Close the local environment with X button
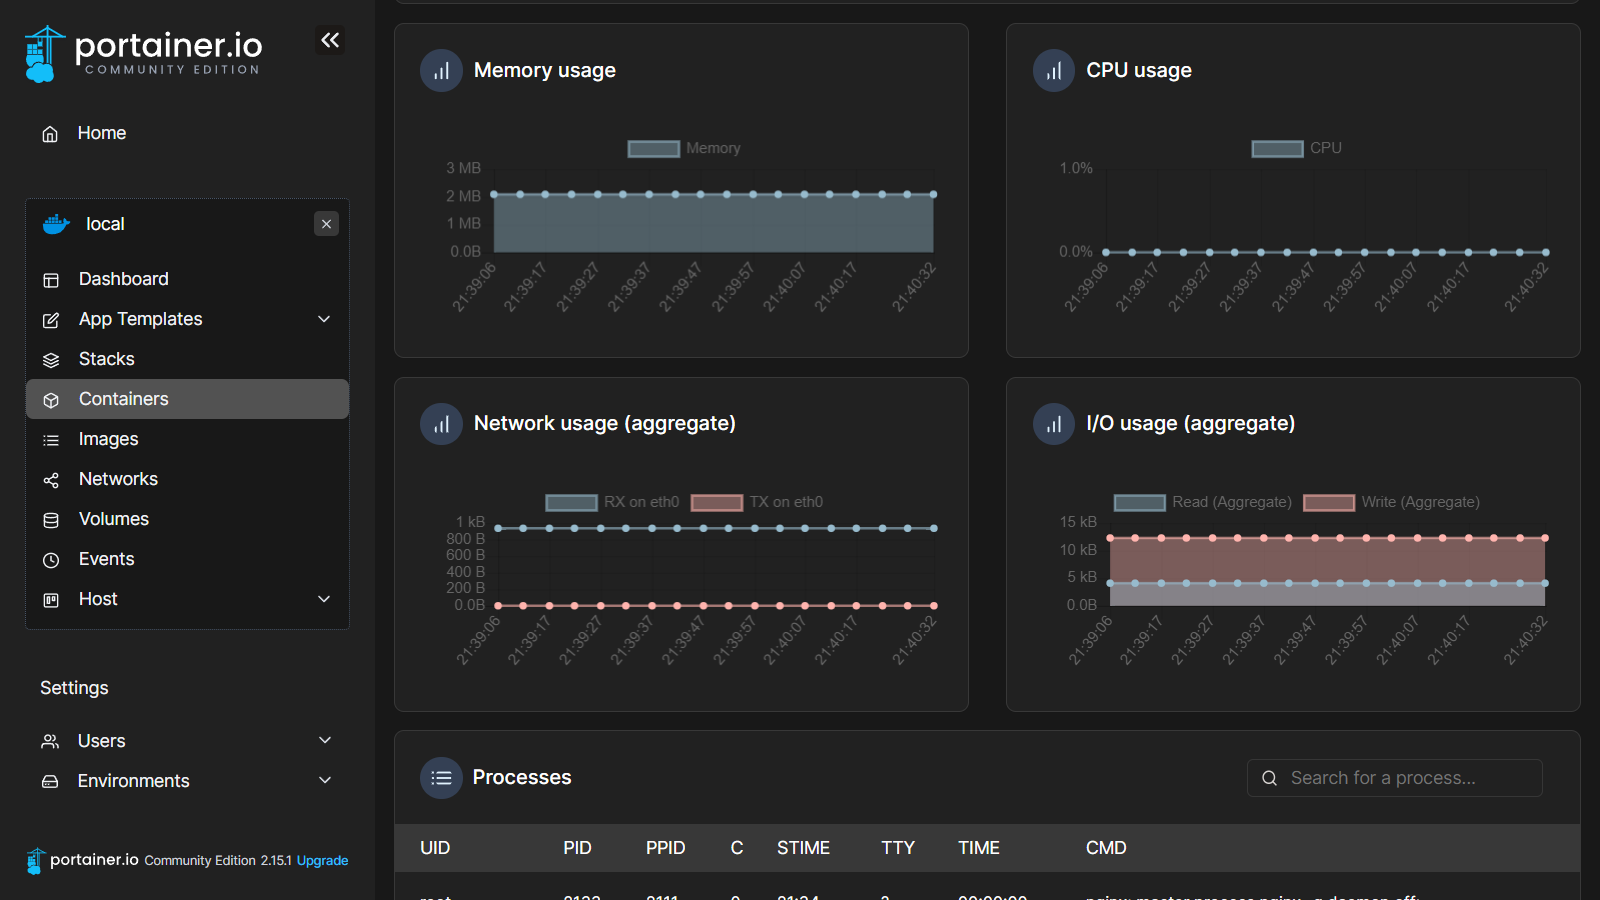Viewport: 1600px width, 900px height. click(x=326, y=224)
